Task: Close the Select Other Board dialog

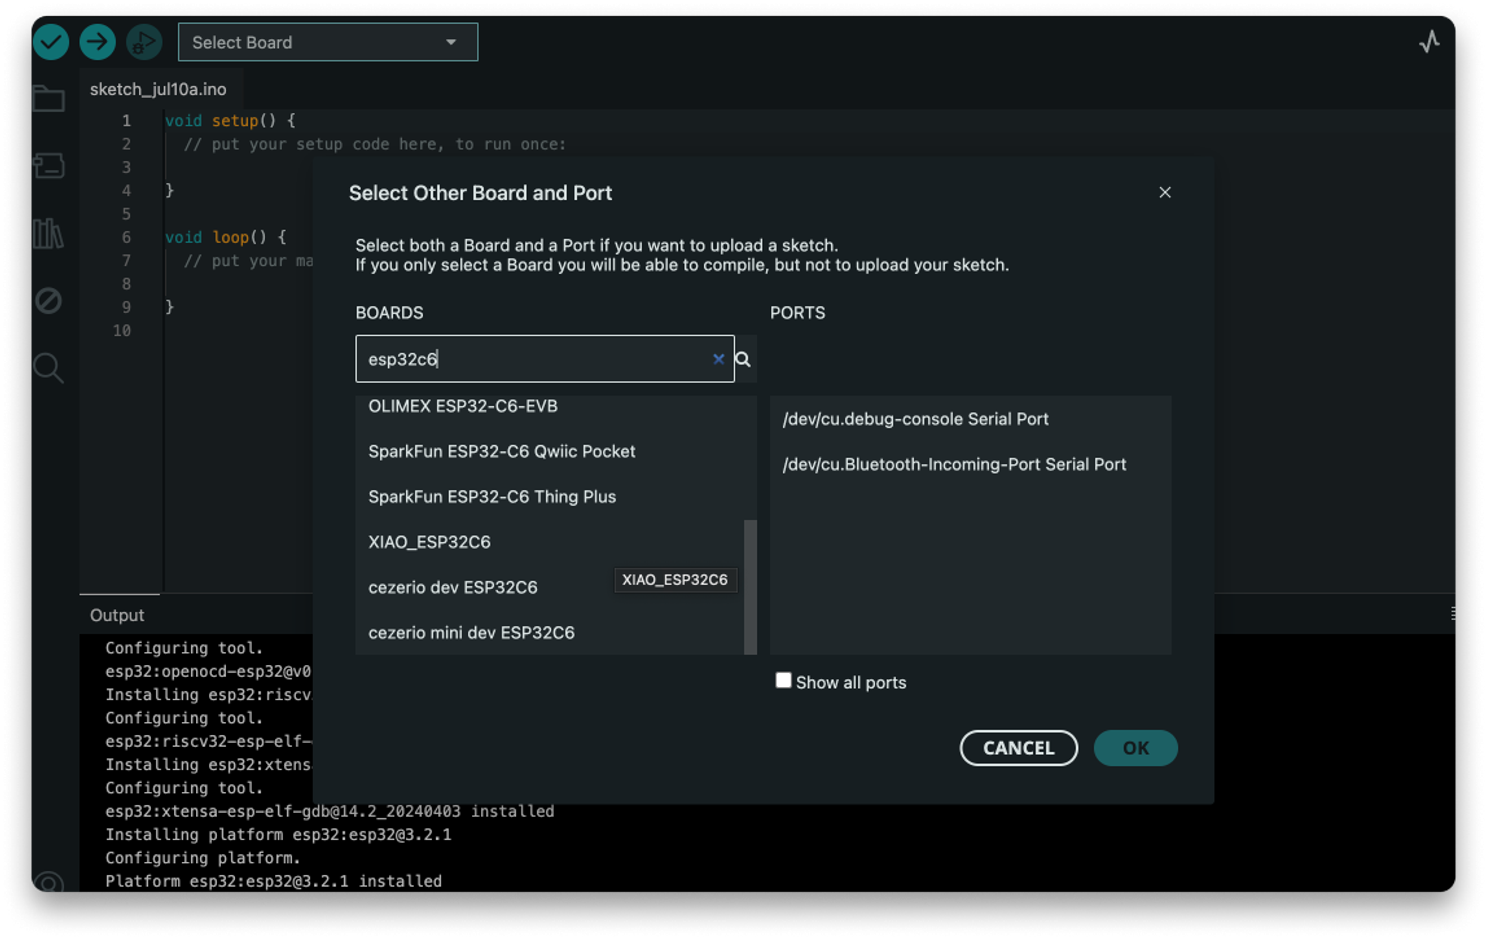Action: [1165, 192]
